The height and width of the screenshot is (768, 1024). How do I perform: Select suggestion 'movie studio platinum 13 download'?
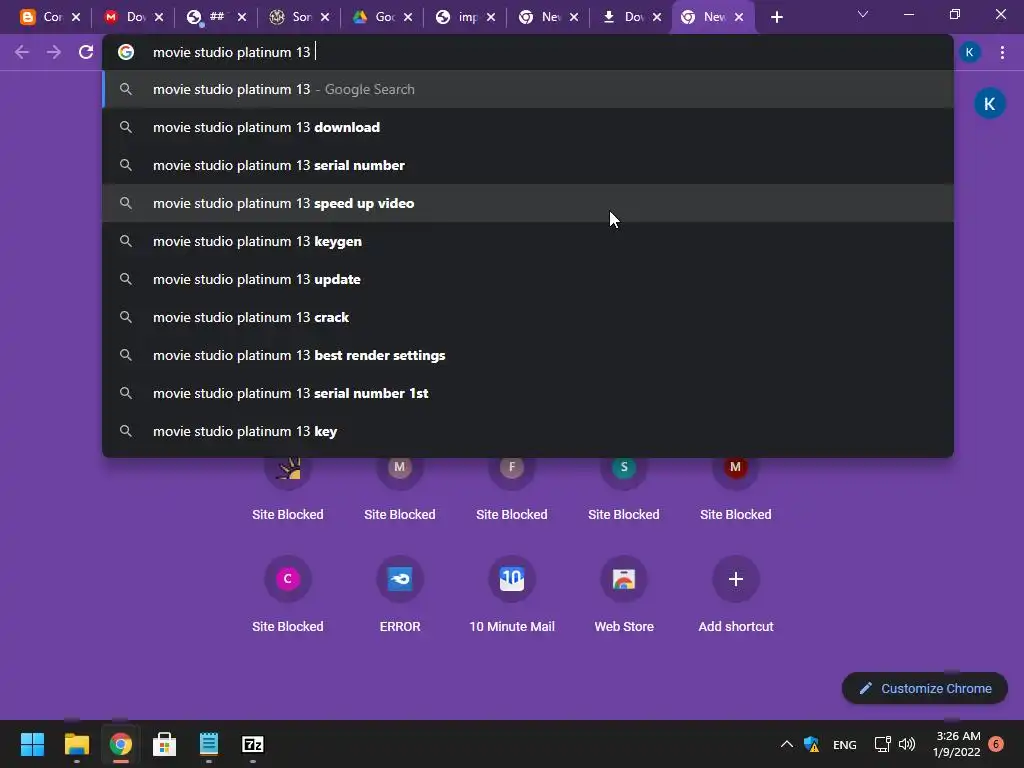[528, 127]
